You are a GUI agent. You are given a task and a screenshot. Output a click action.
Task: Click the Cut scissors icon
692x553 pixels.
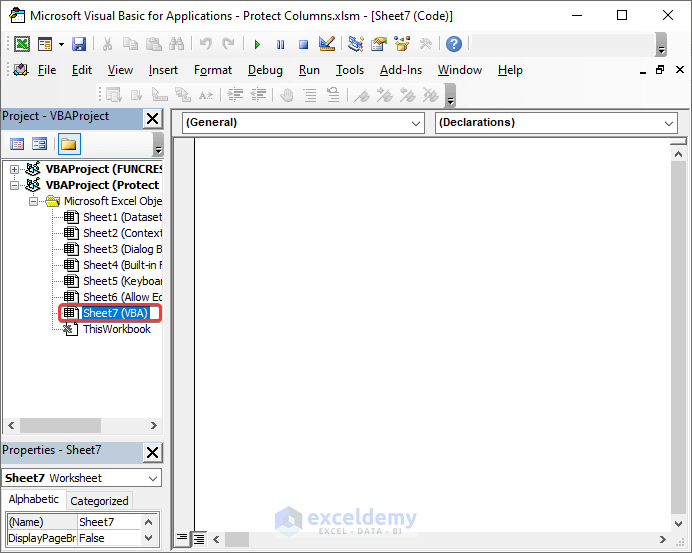pos(107,44)
